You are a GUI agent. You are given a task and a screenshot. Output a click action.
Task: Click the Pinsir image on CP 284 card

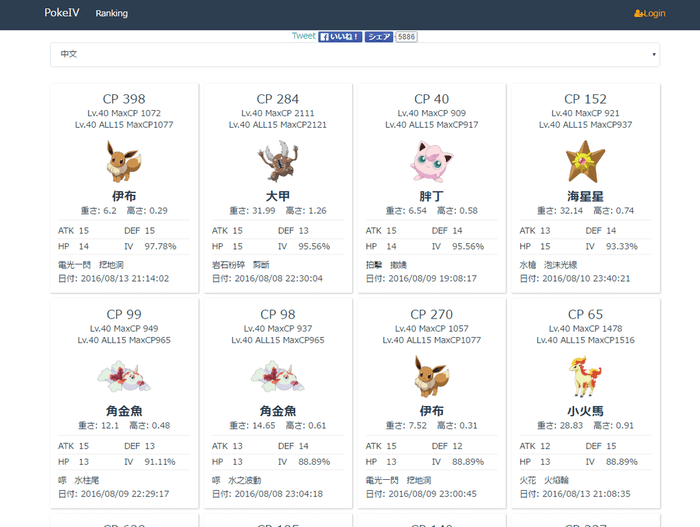pyautogui.click(x=278, y=161)
